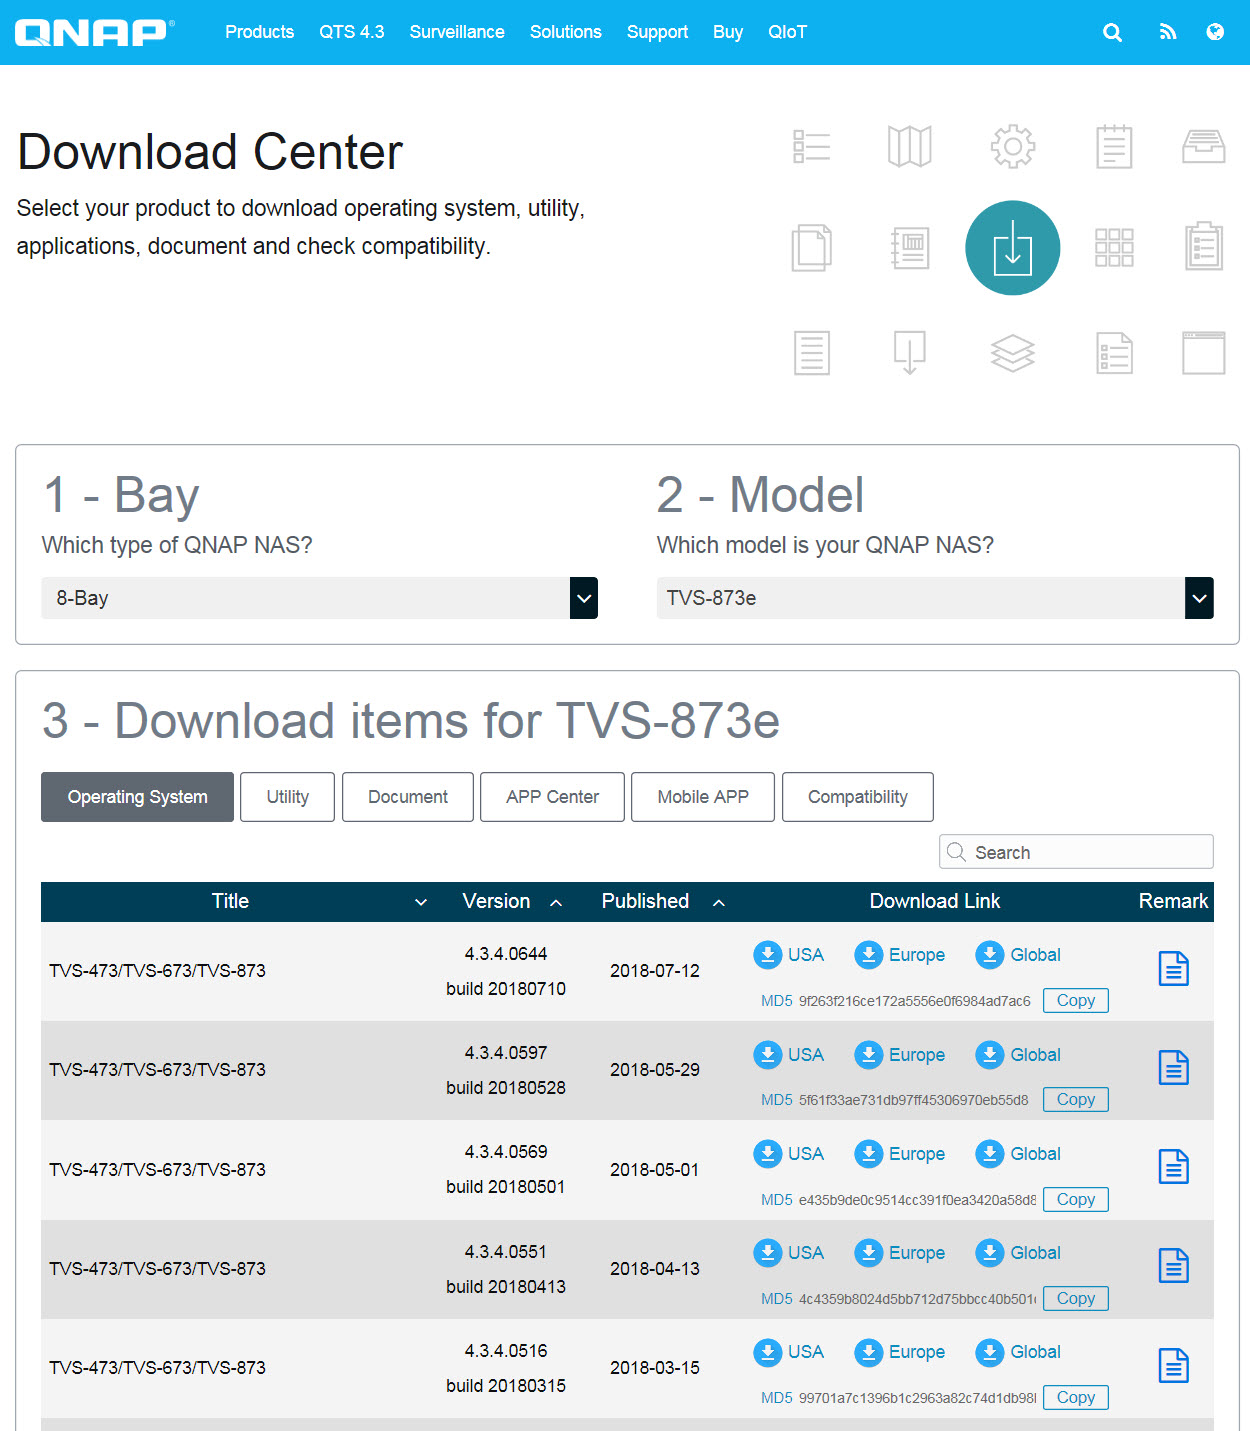
Task: Select published date 2018-07-12
Action: 655,971
